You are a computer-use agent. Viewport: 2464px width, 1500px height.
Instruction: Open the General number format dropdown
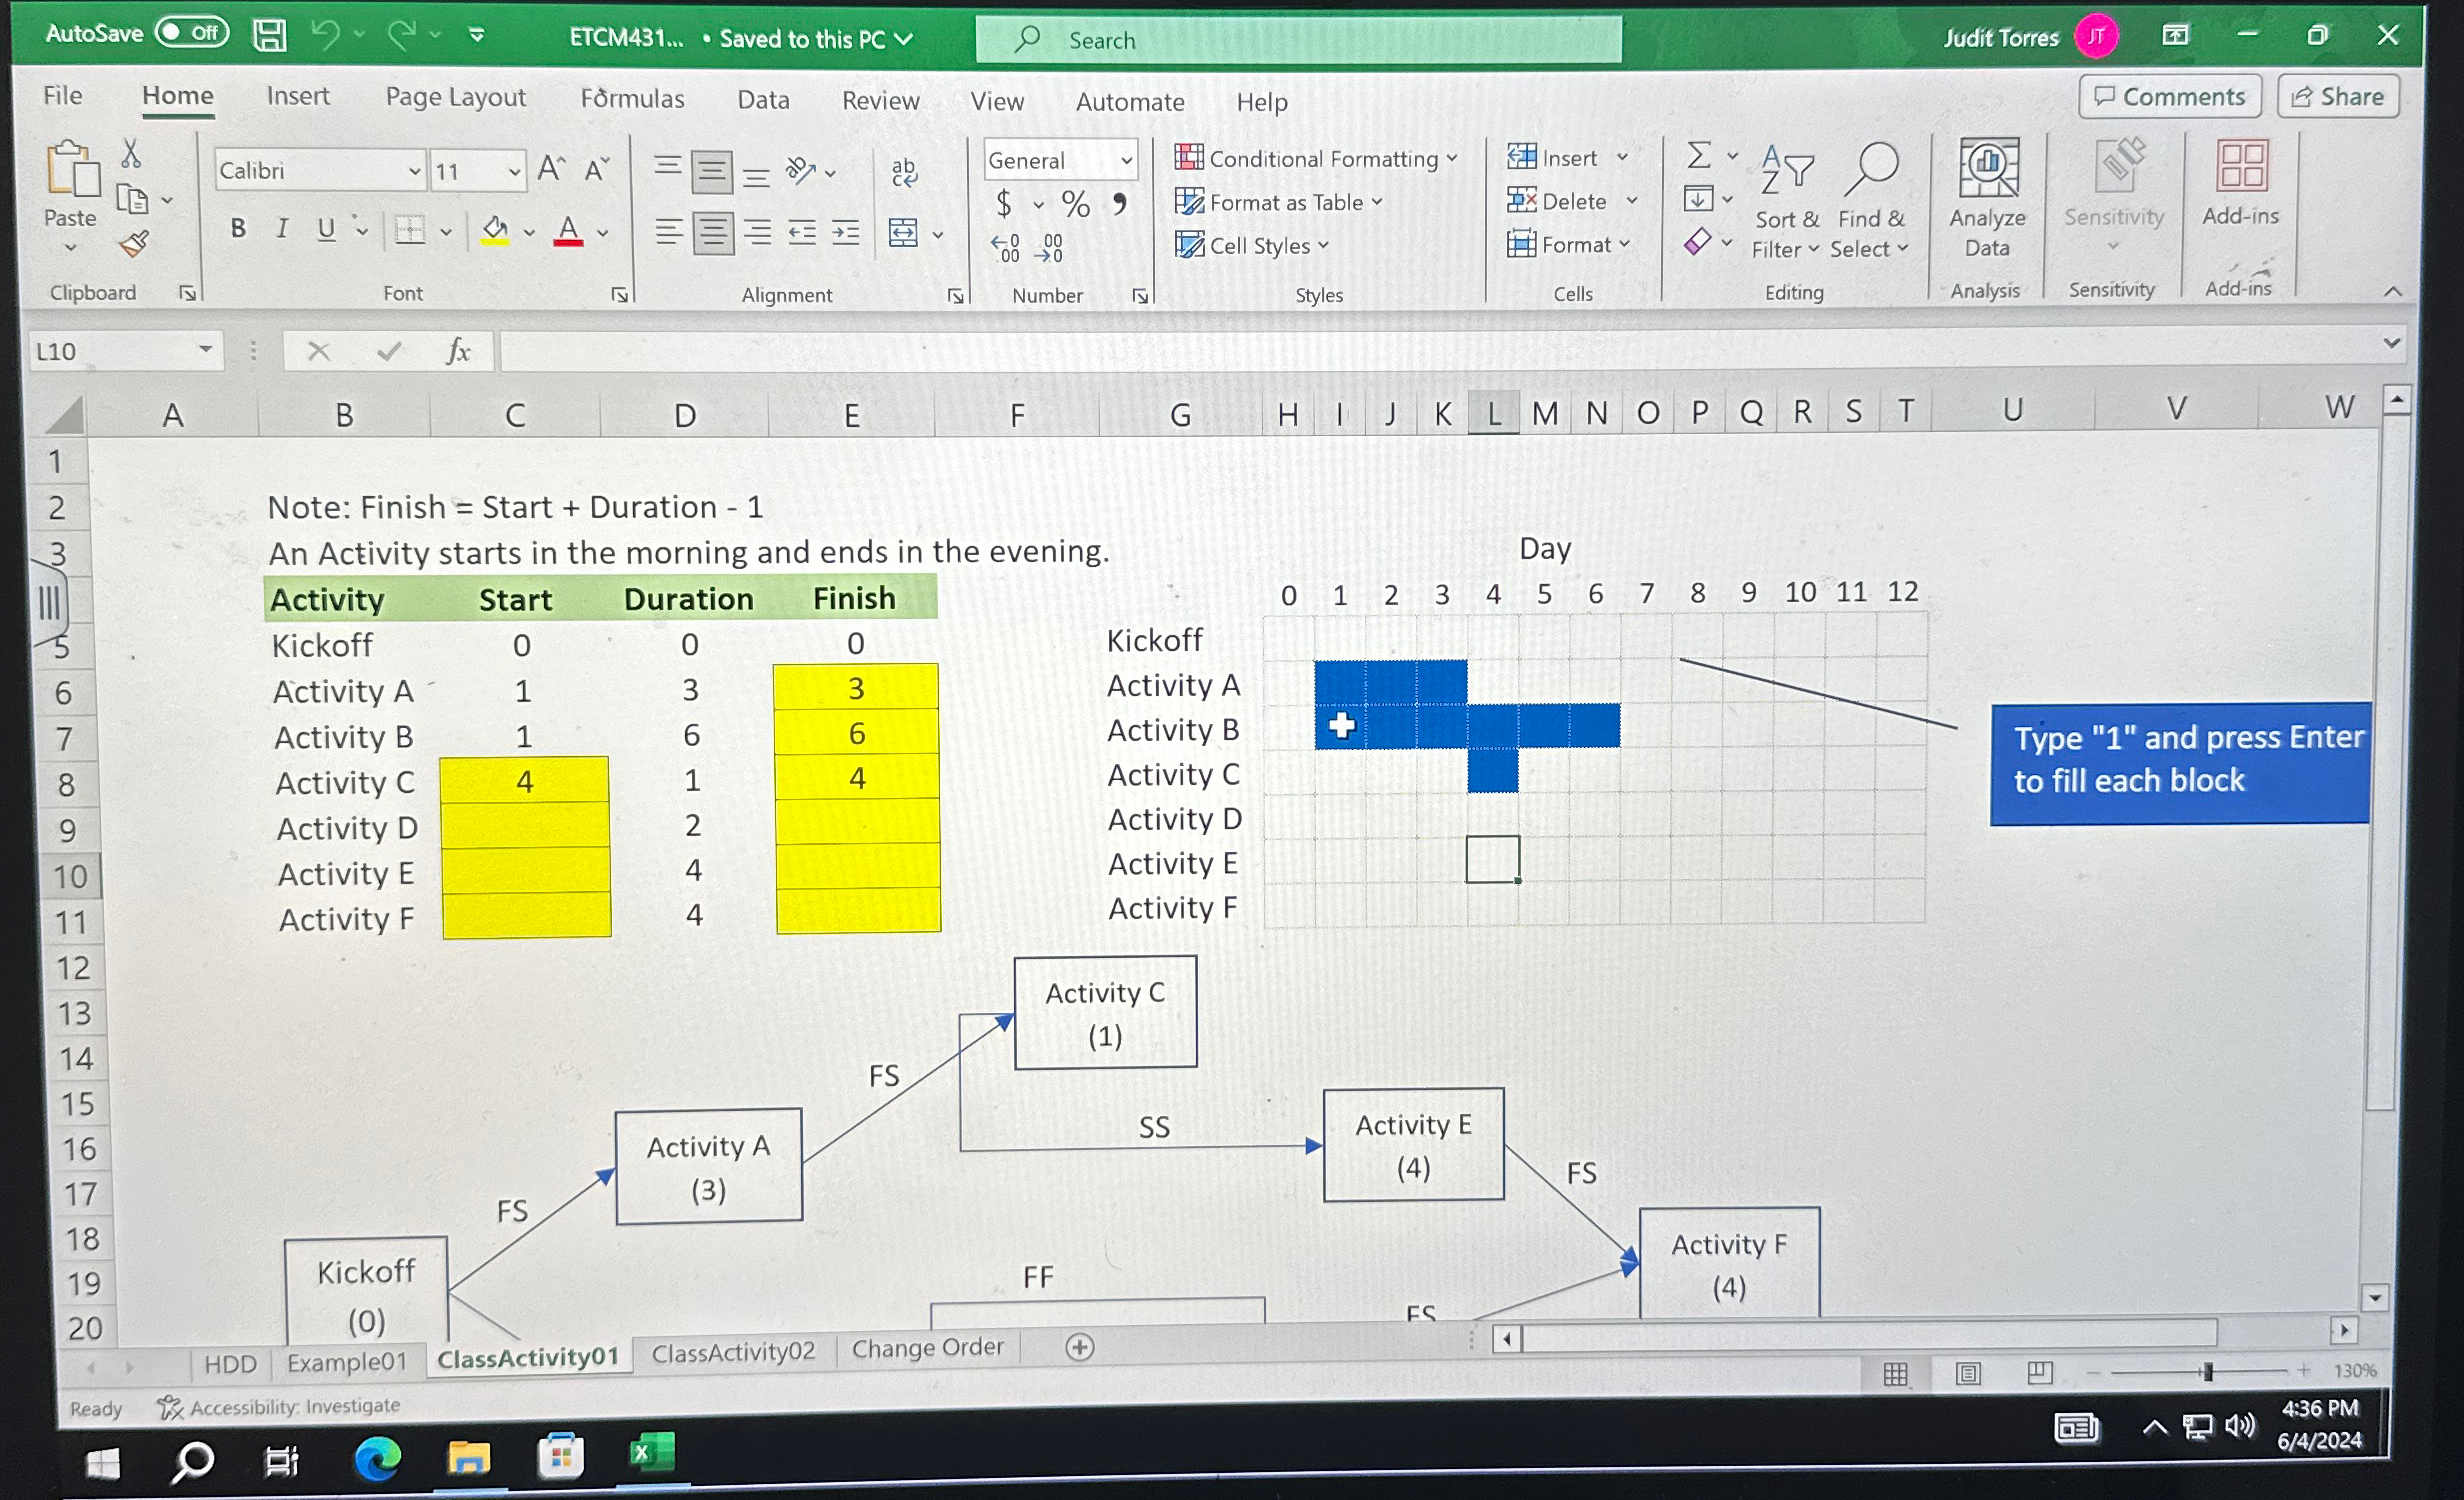1126,160
